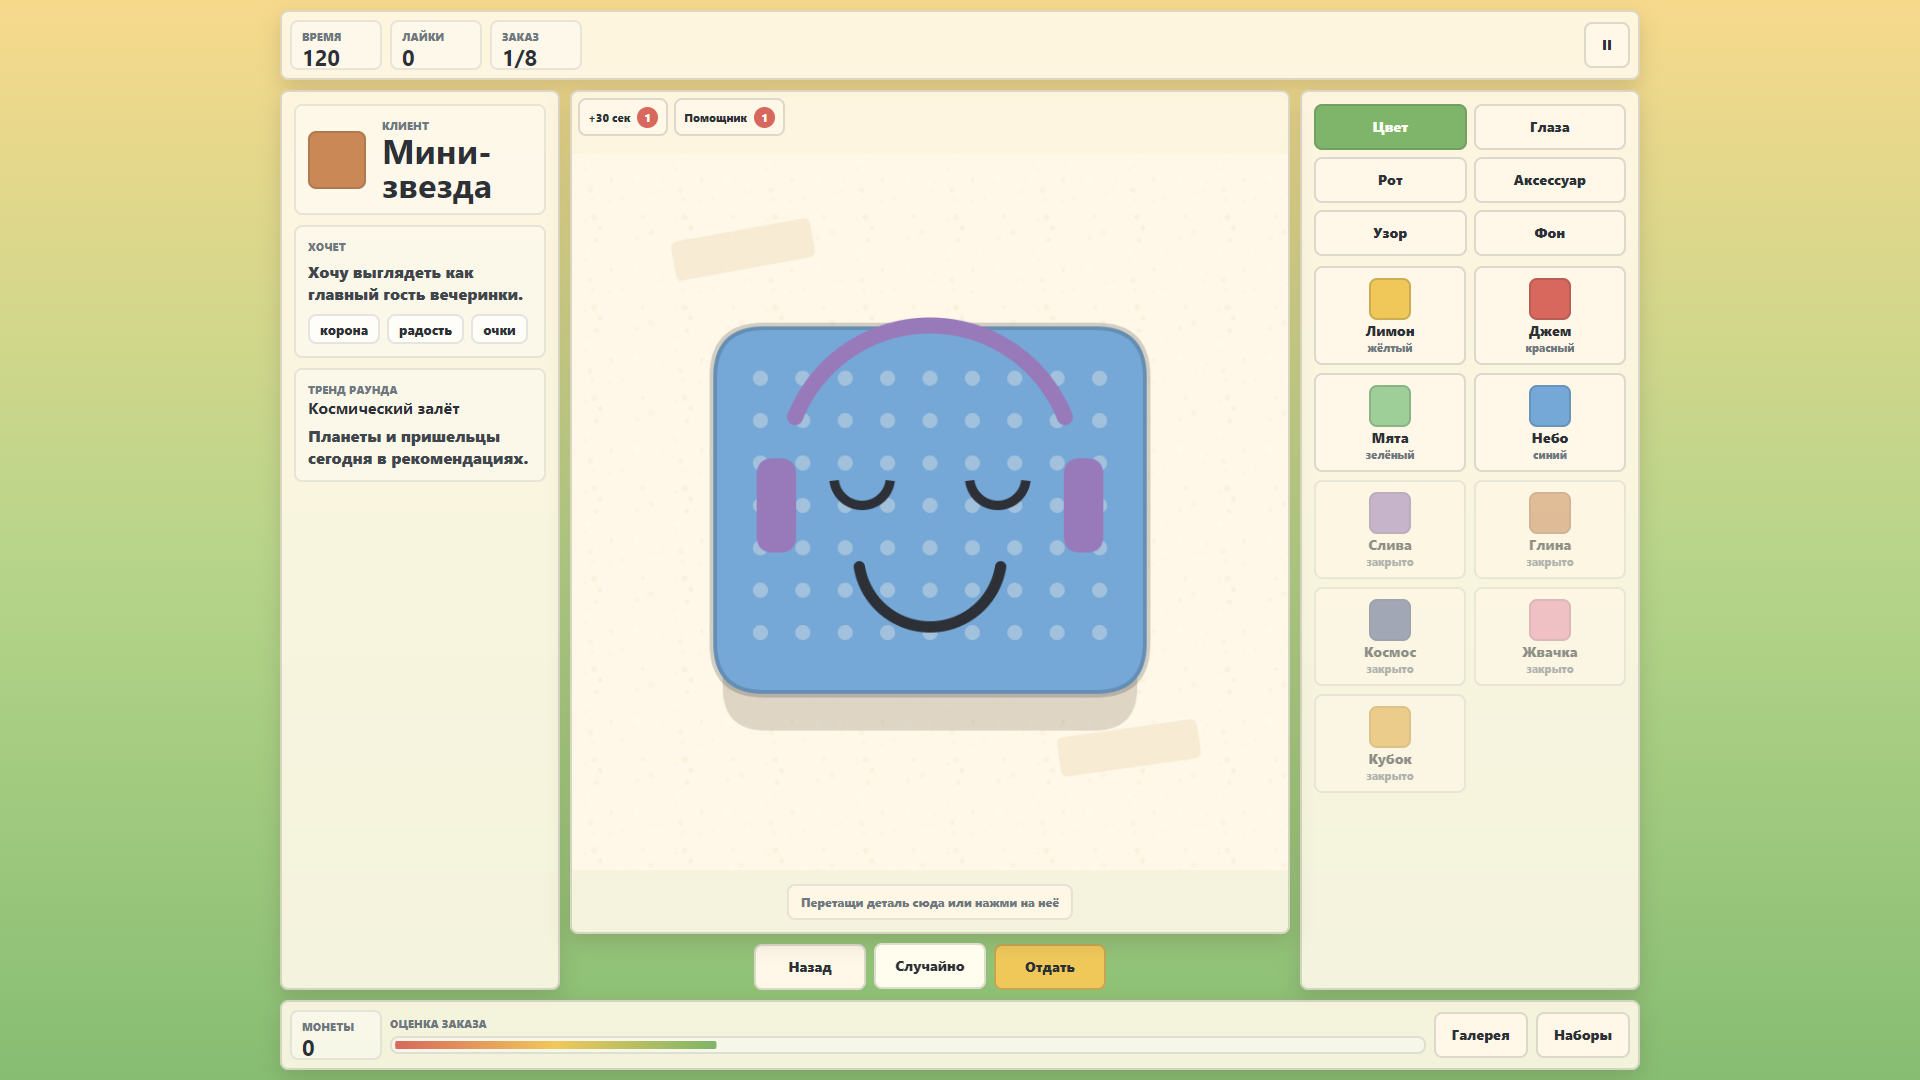Open the Наборы sets
The height and width of the screenshot is (1080, 1920).
pos(1582,1035)
